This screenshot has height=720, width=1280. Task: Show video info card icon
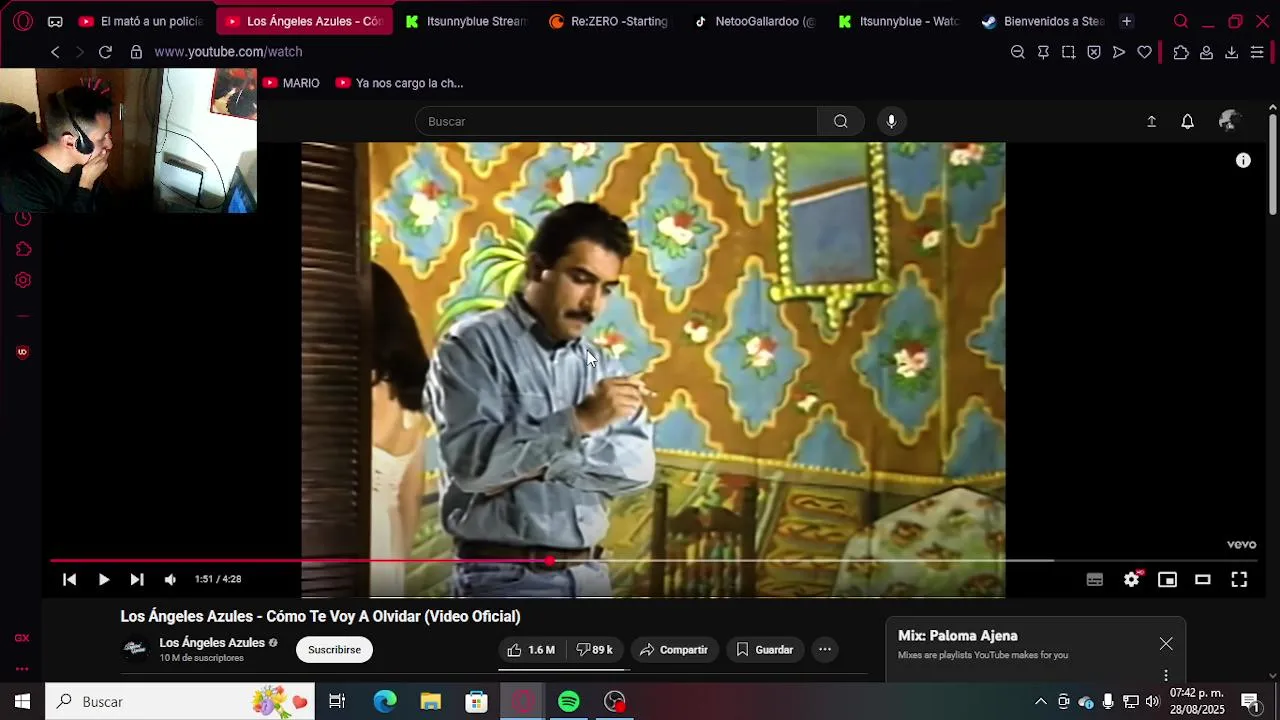1243,160
